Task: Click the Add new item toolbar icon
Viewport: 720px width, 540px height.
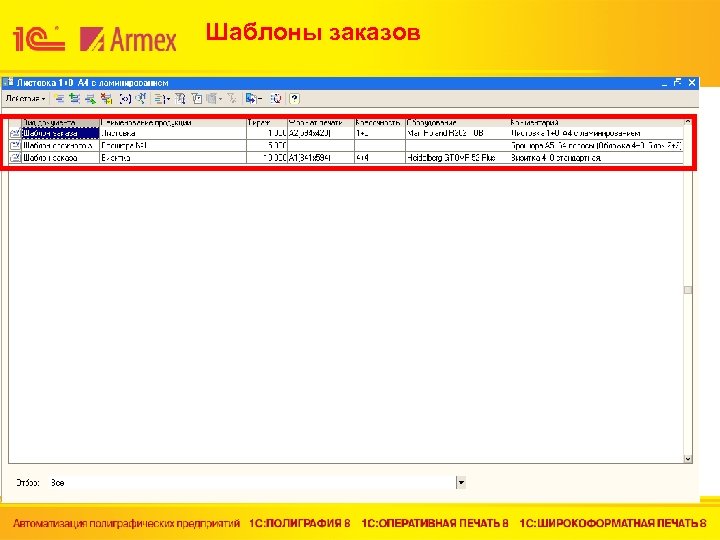Action: click(x=59, y=98)
